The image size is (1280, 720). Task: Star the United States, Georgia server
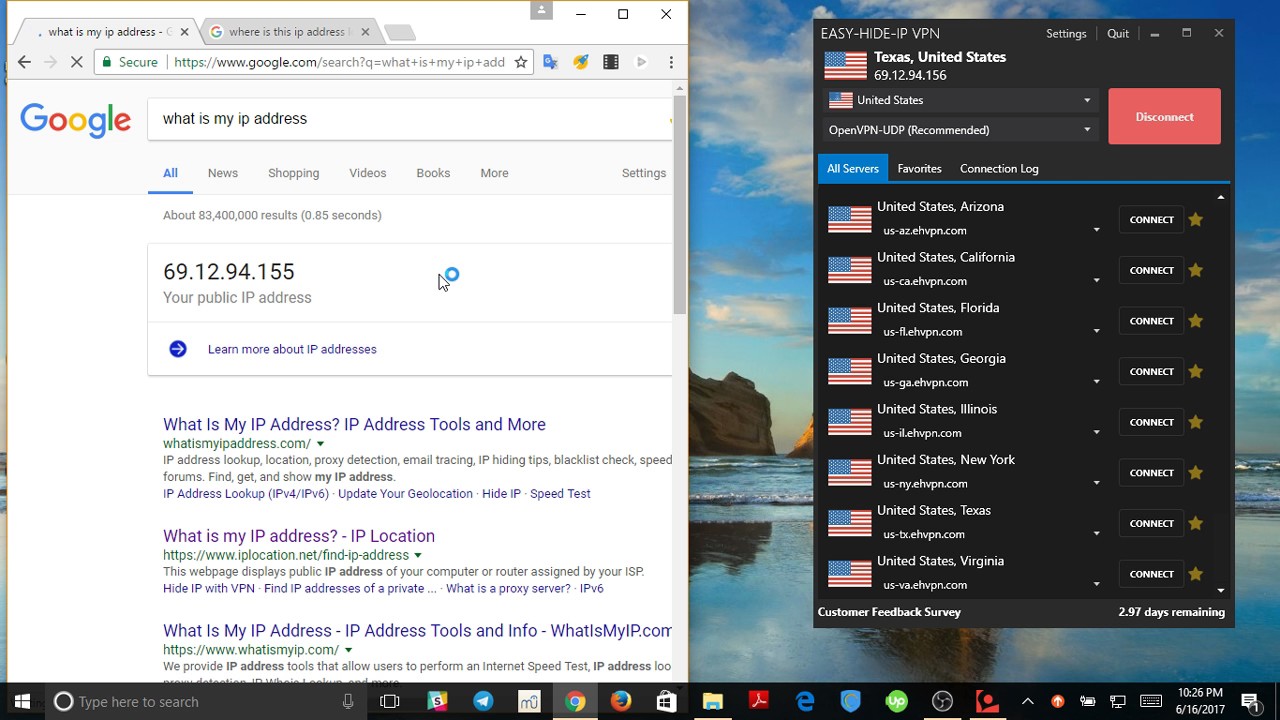point(1196,371)
